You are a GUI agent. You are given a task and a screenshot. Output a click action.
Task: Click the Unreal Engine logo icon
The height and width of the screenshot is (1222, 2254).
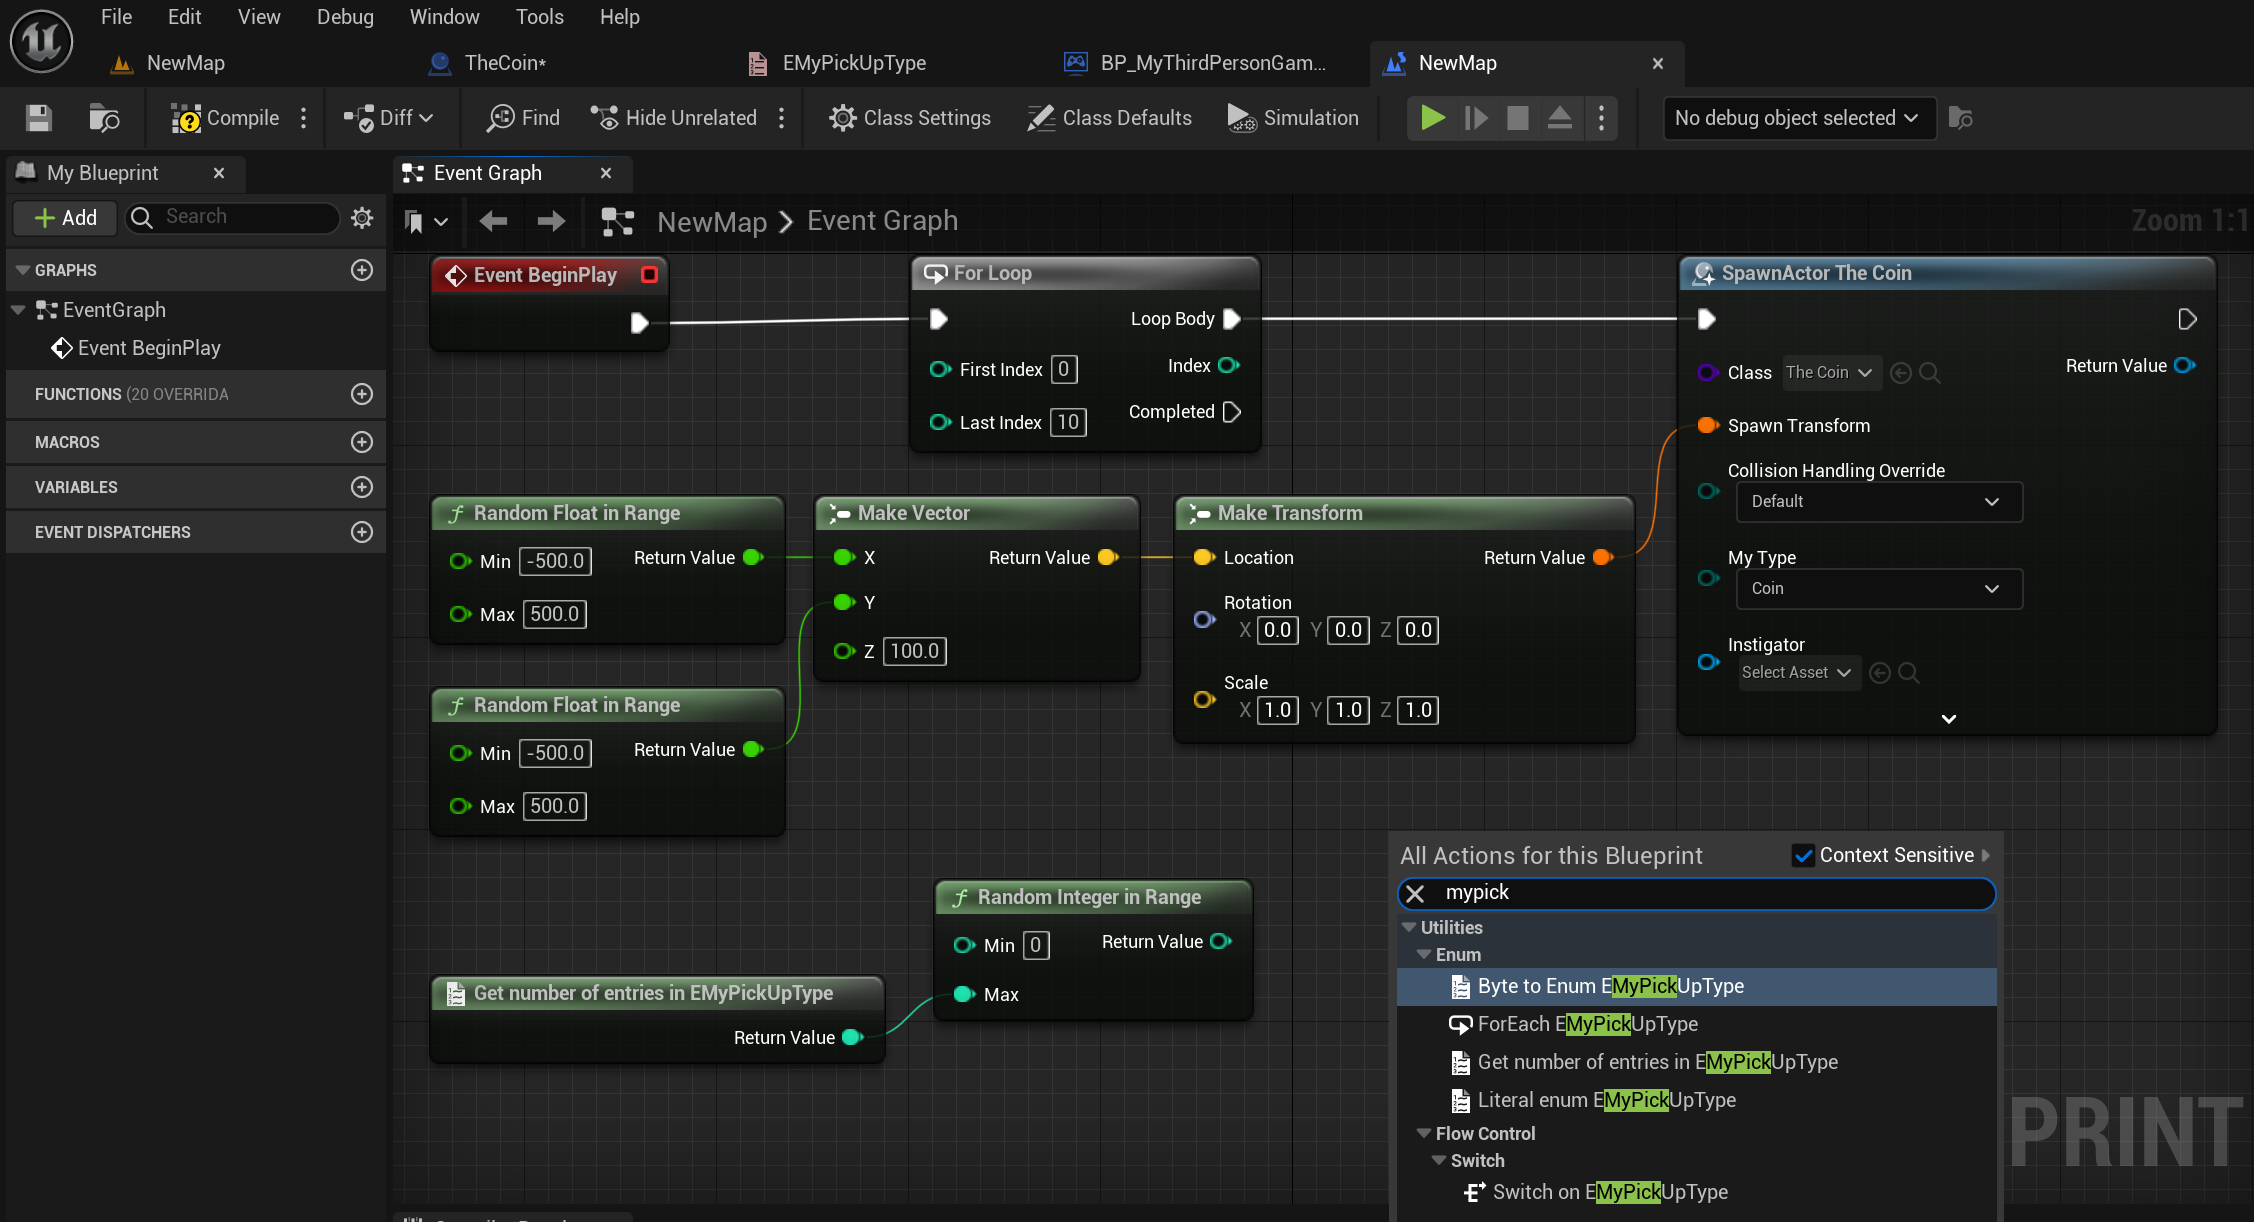(41, 41)
